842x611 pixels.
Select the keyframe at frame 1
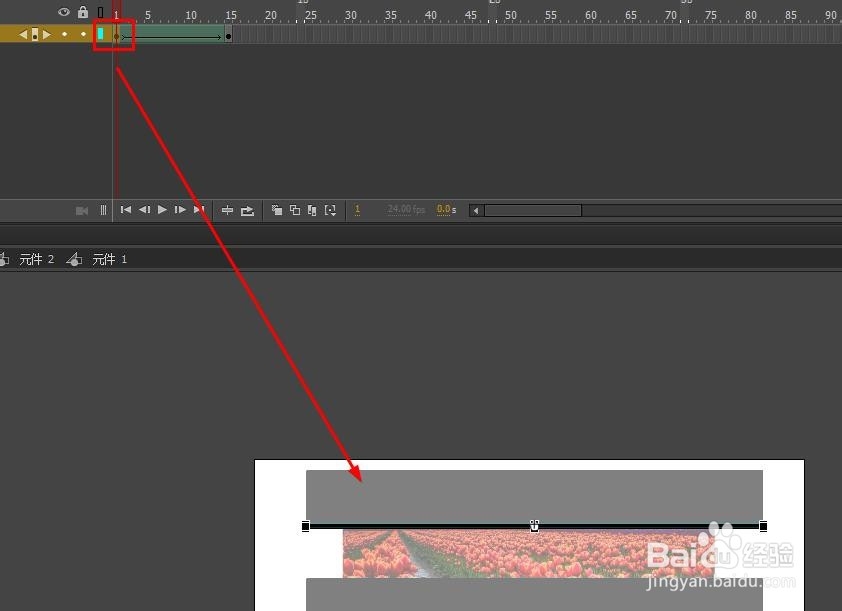click(x=117, y=35)
